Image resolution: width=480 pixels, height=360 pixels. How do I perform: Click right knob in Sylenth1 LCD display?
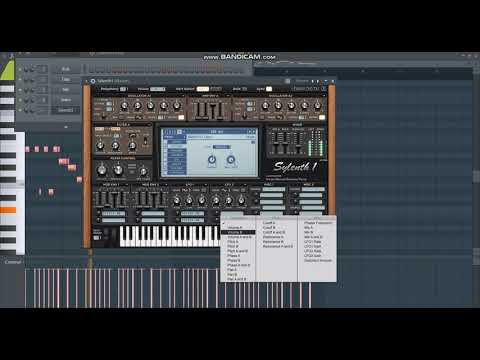click(230, 160)
